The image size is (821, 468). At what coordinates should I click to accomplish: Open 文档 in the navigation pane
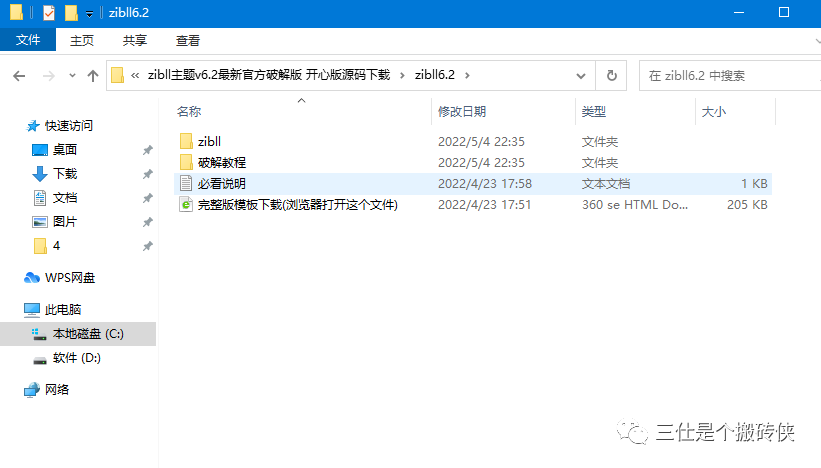65,198
